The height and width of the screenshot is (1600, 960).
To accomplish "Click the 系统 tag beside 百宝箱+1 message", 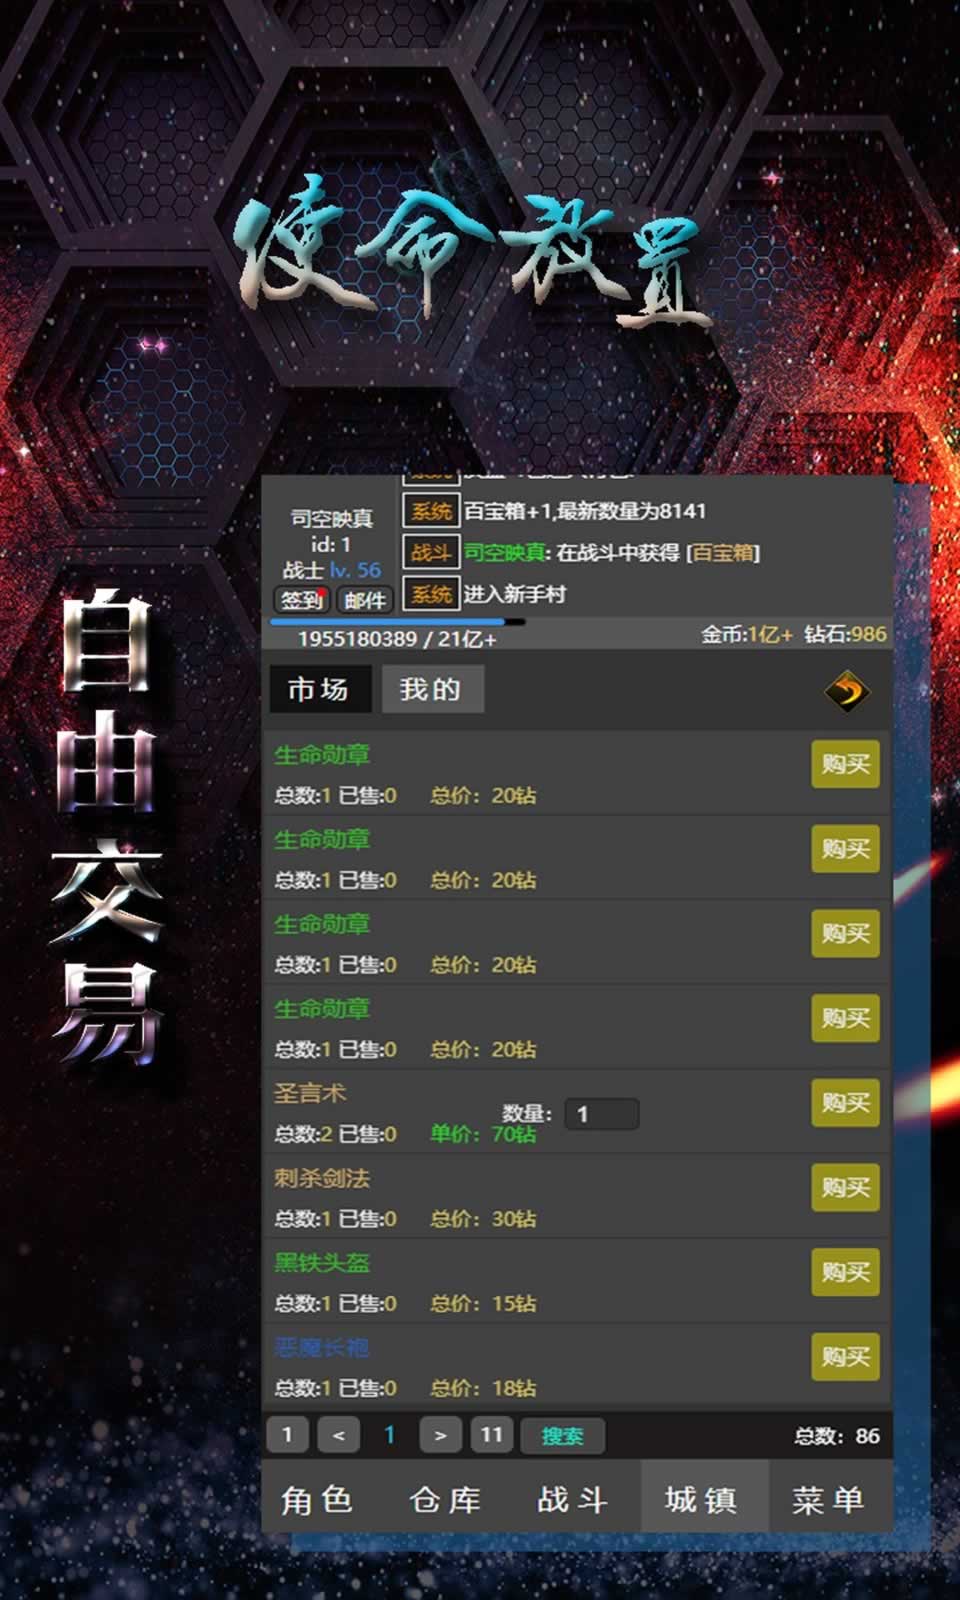I will [x=431, y=511].
